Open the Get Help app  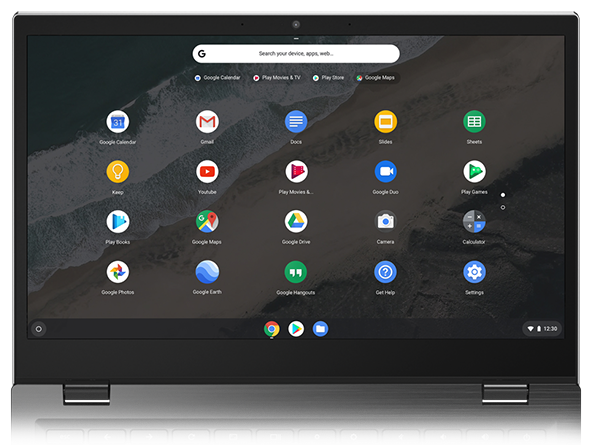pos(385,272)
